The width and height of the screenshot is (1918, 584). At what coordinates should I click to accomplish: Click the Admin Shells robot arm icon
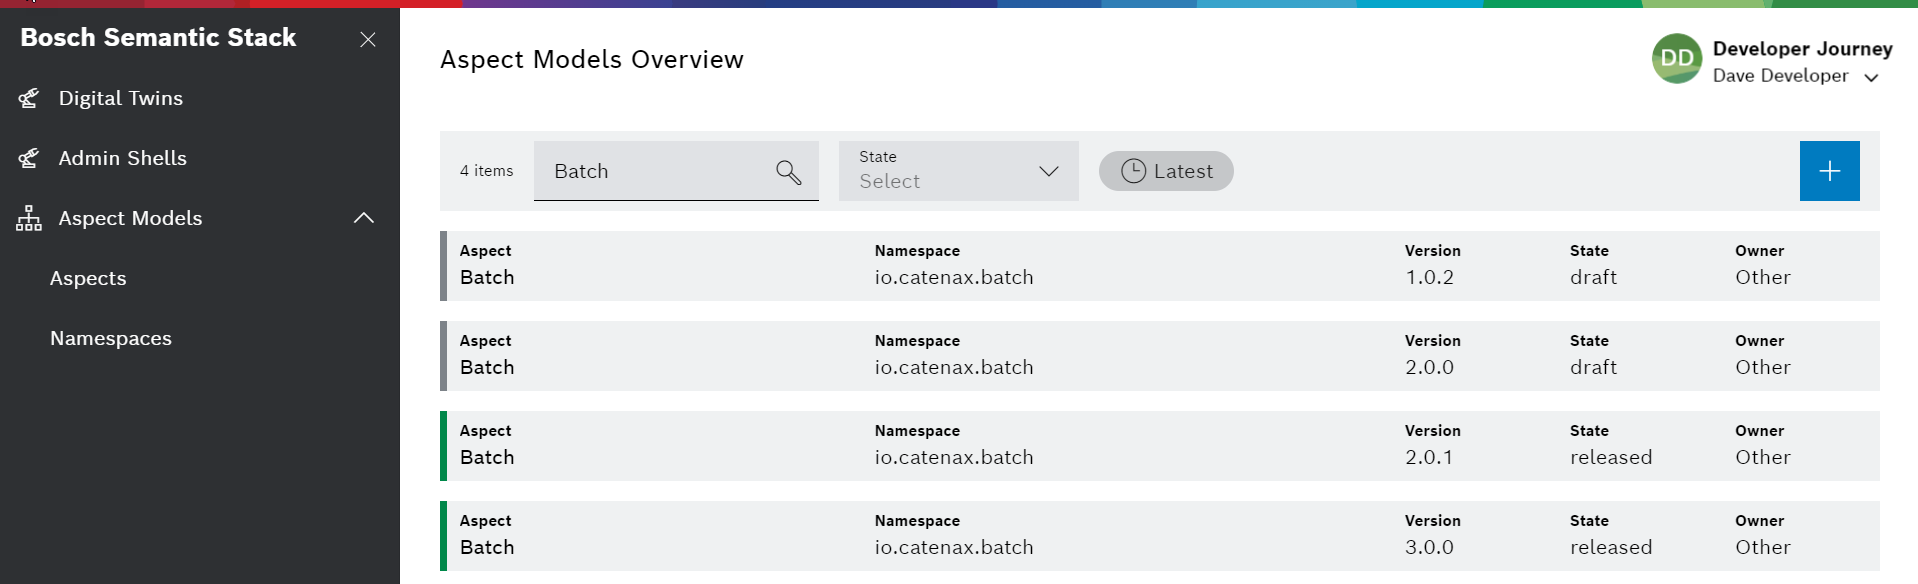point(29,158)
